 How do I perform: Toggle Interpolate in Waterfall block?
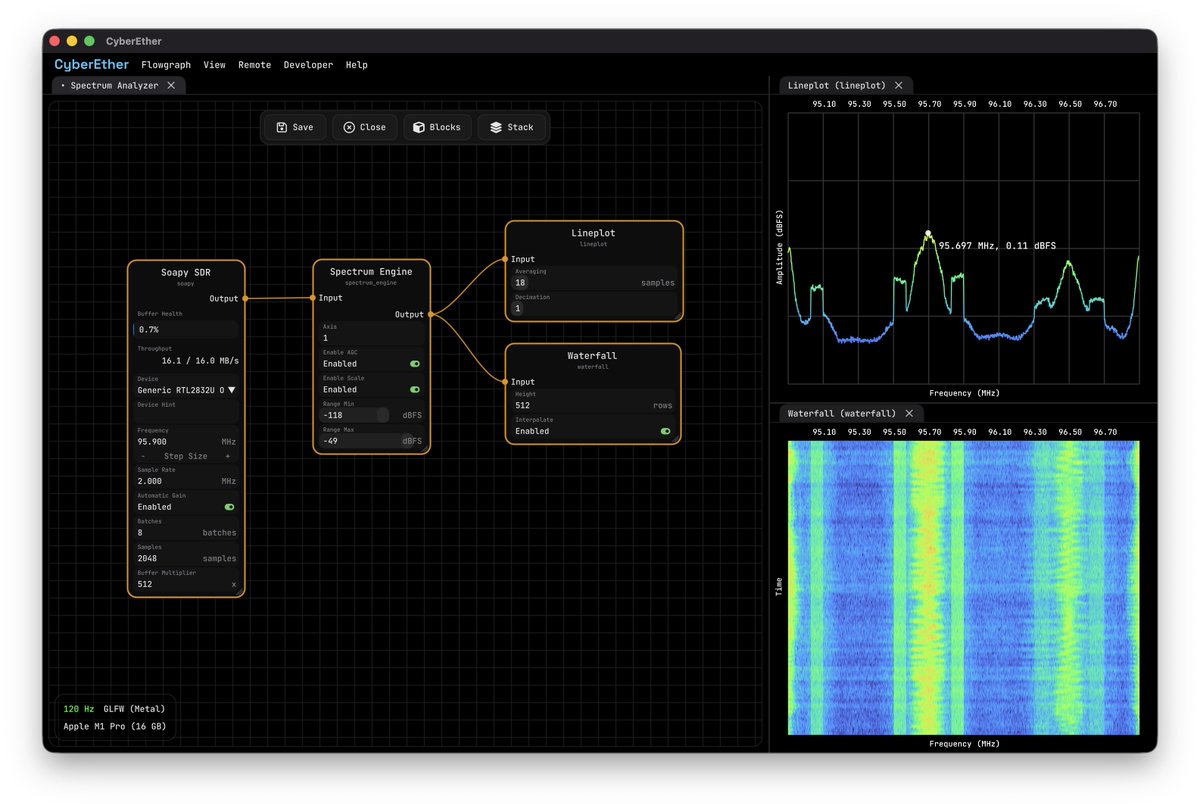[x=665, y=431]
